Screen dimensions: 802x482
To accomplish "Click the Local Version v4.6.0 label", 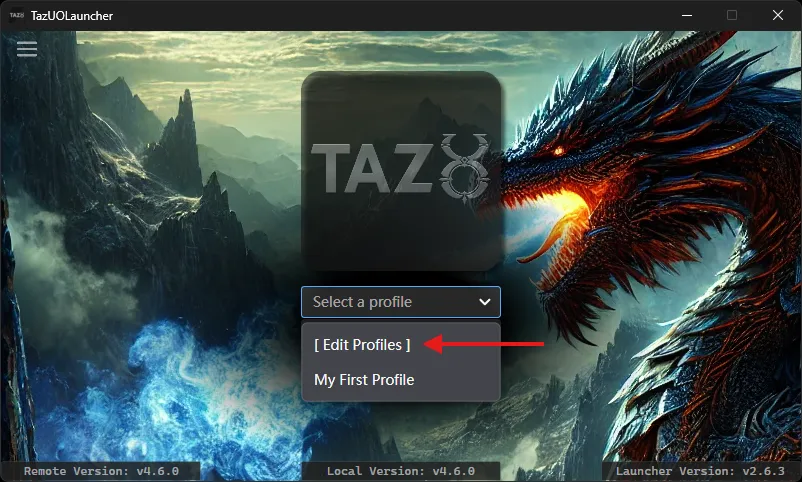I will pos(400,471).
